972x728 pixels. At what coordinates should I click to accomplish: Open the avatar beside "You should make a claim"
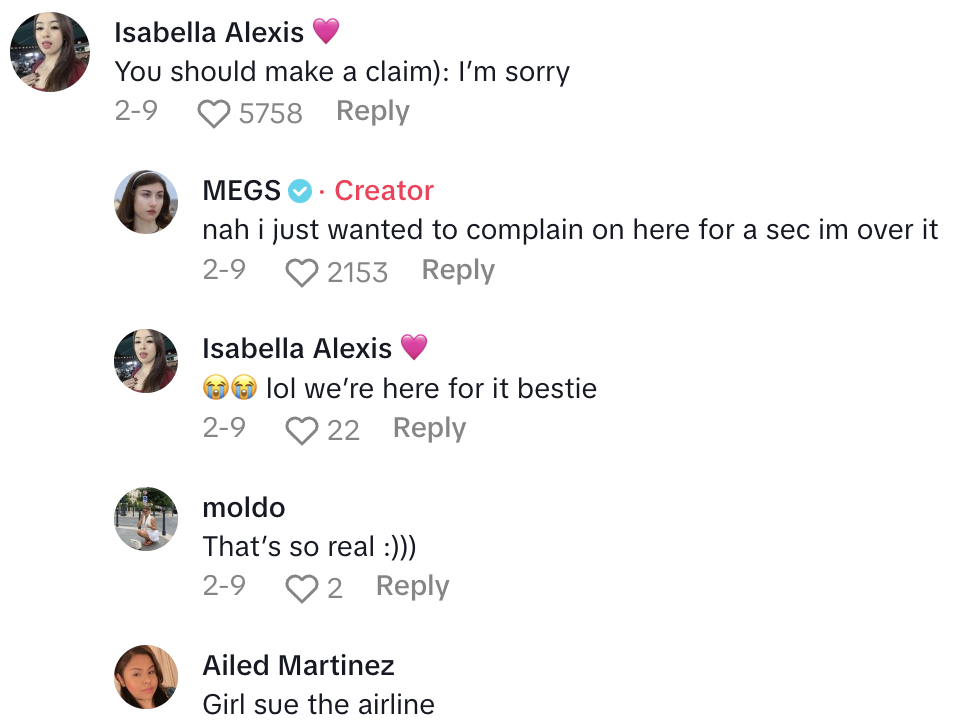[50, 52]
